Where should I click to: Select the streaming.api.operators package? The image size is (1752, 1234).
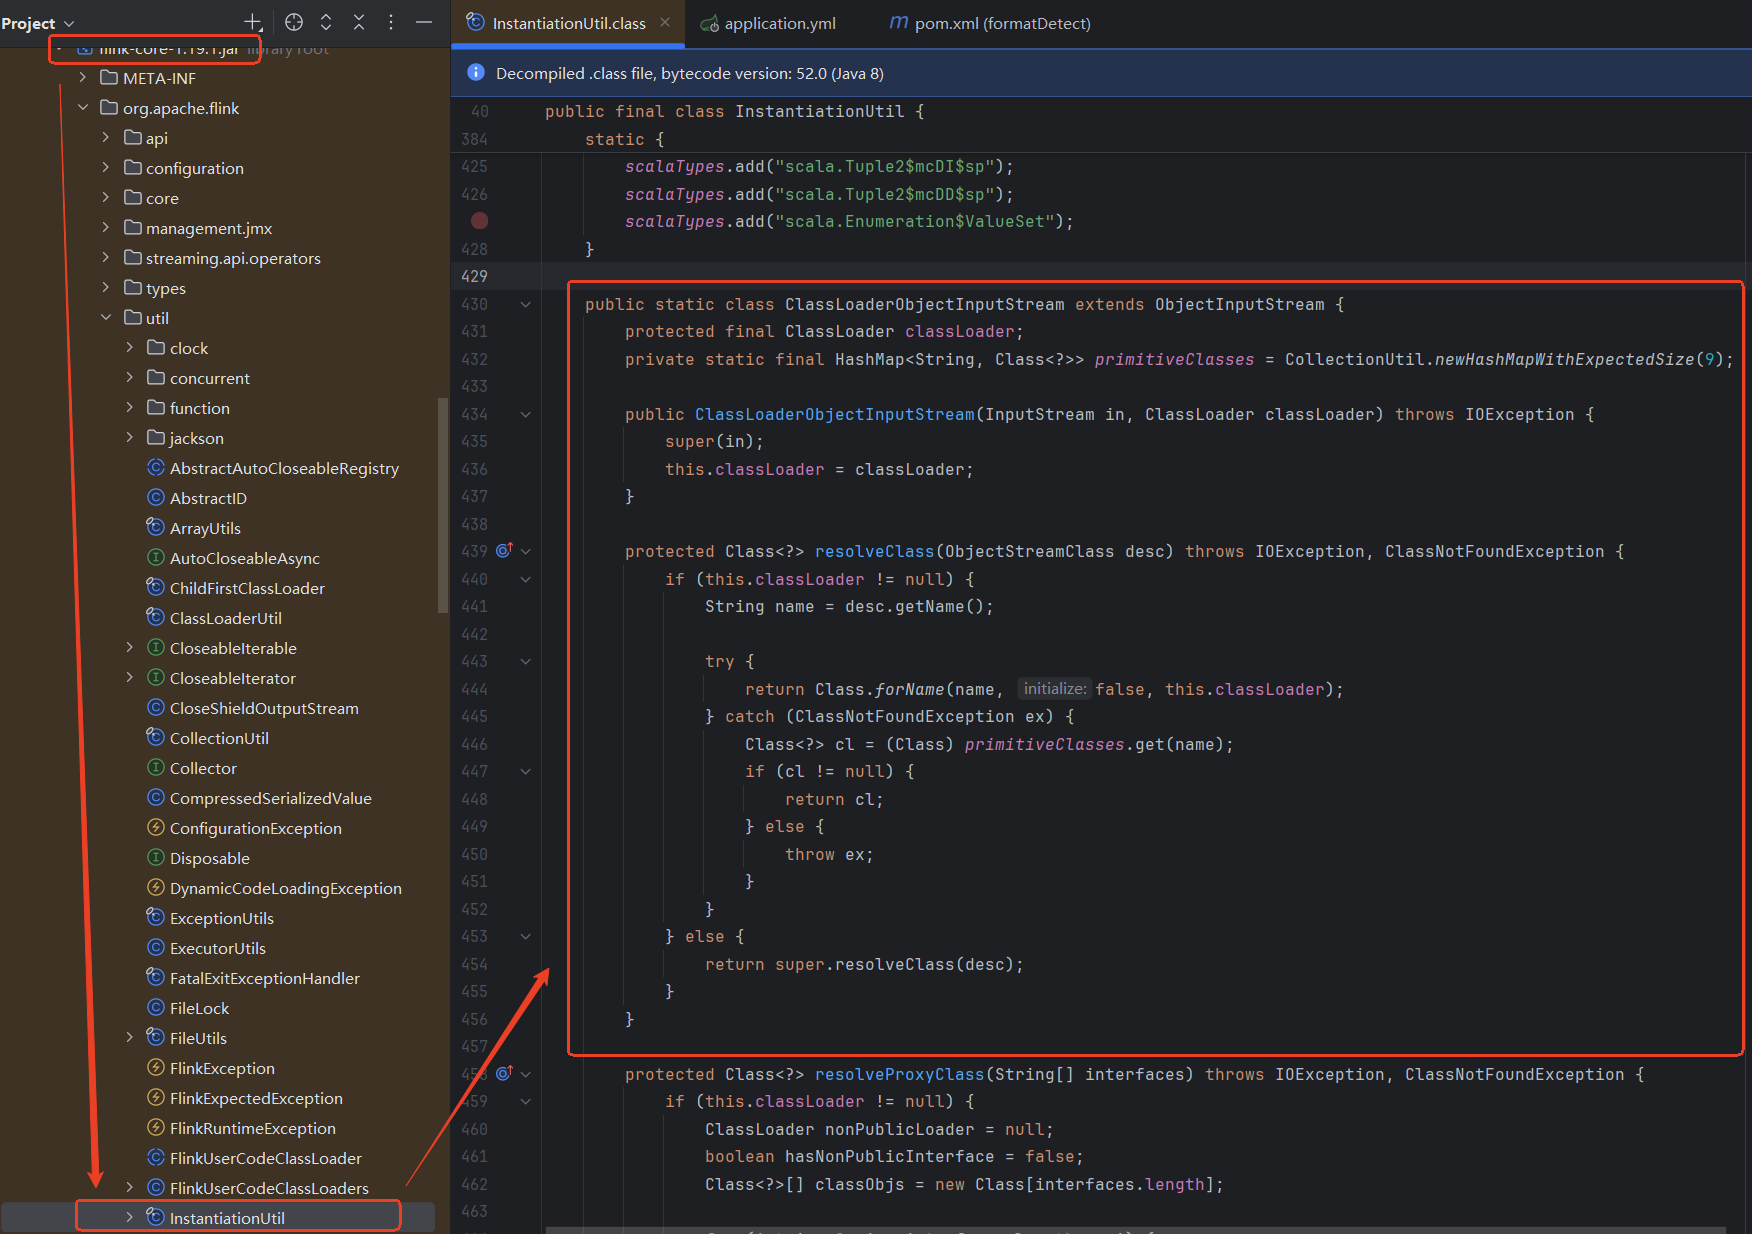pos(233,258)
